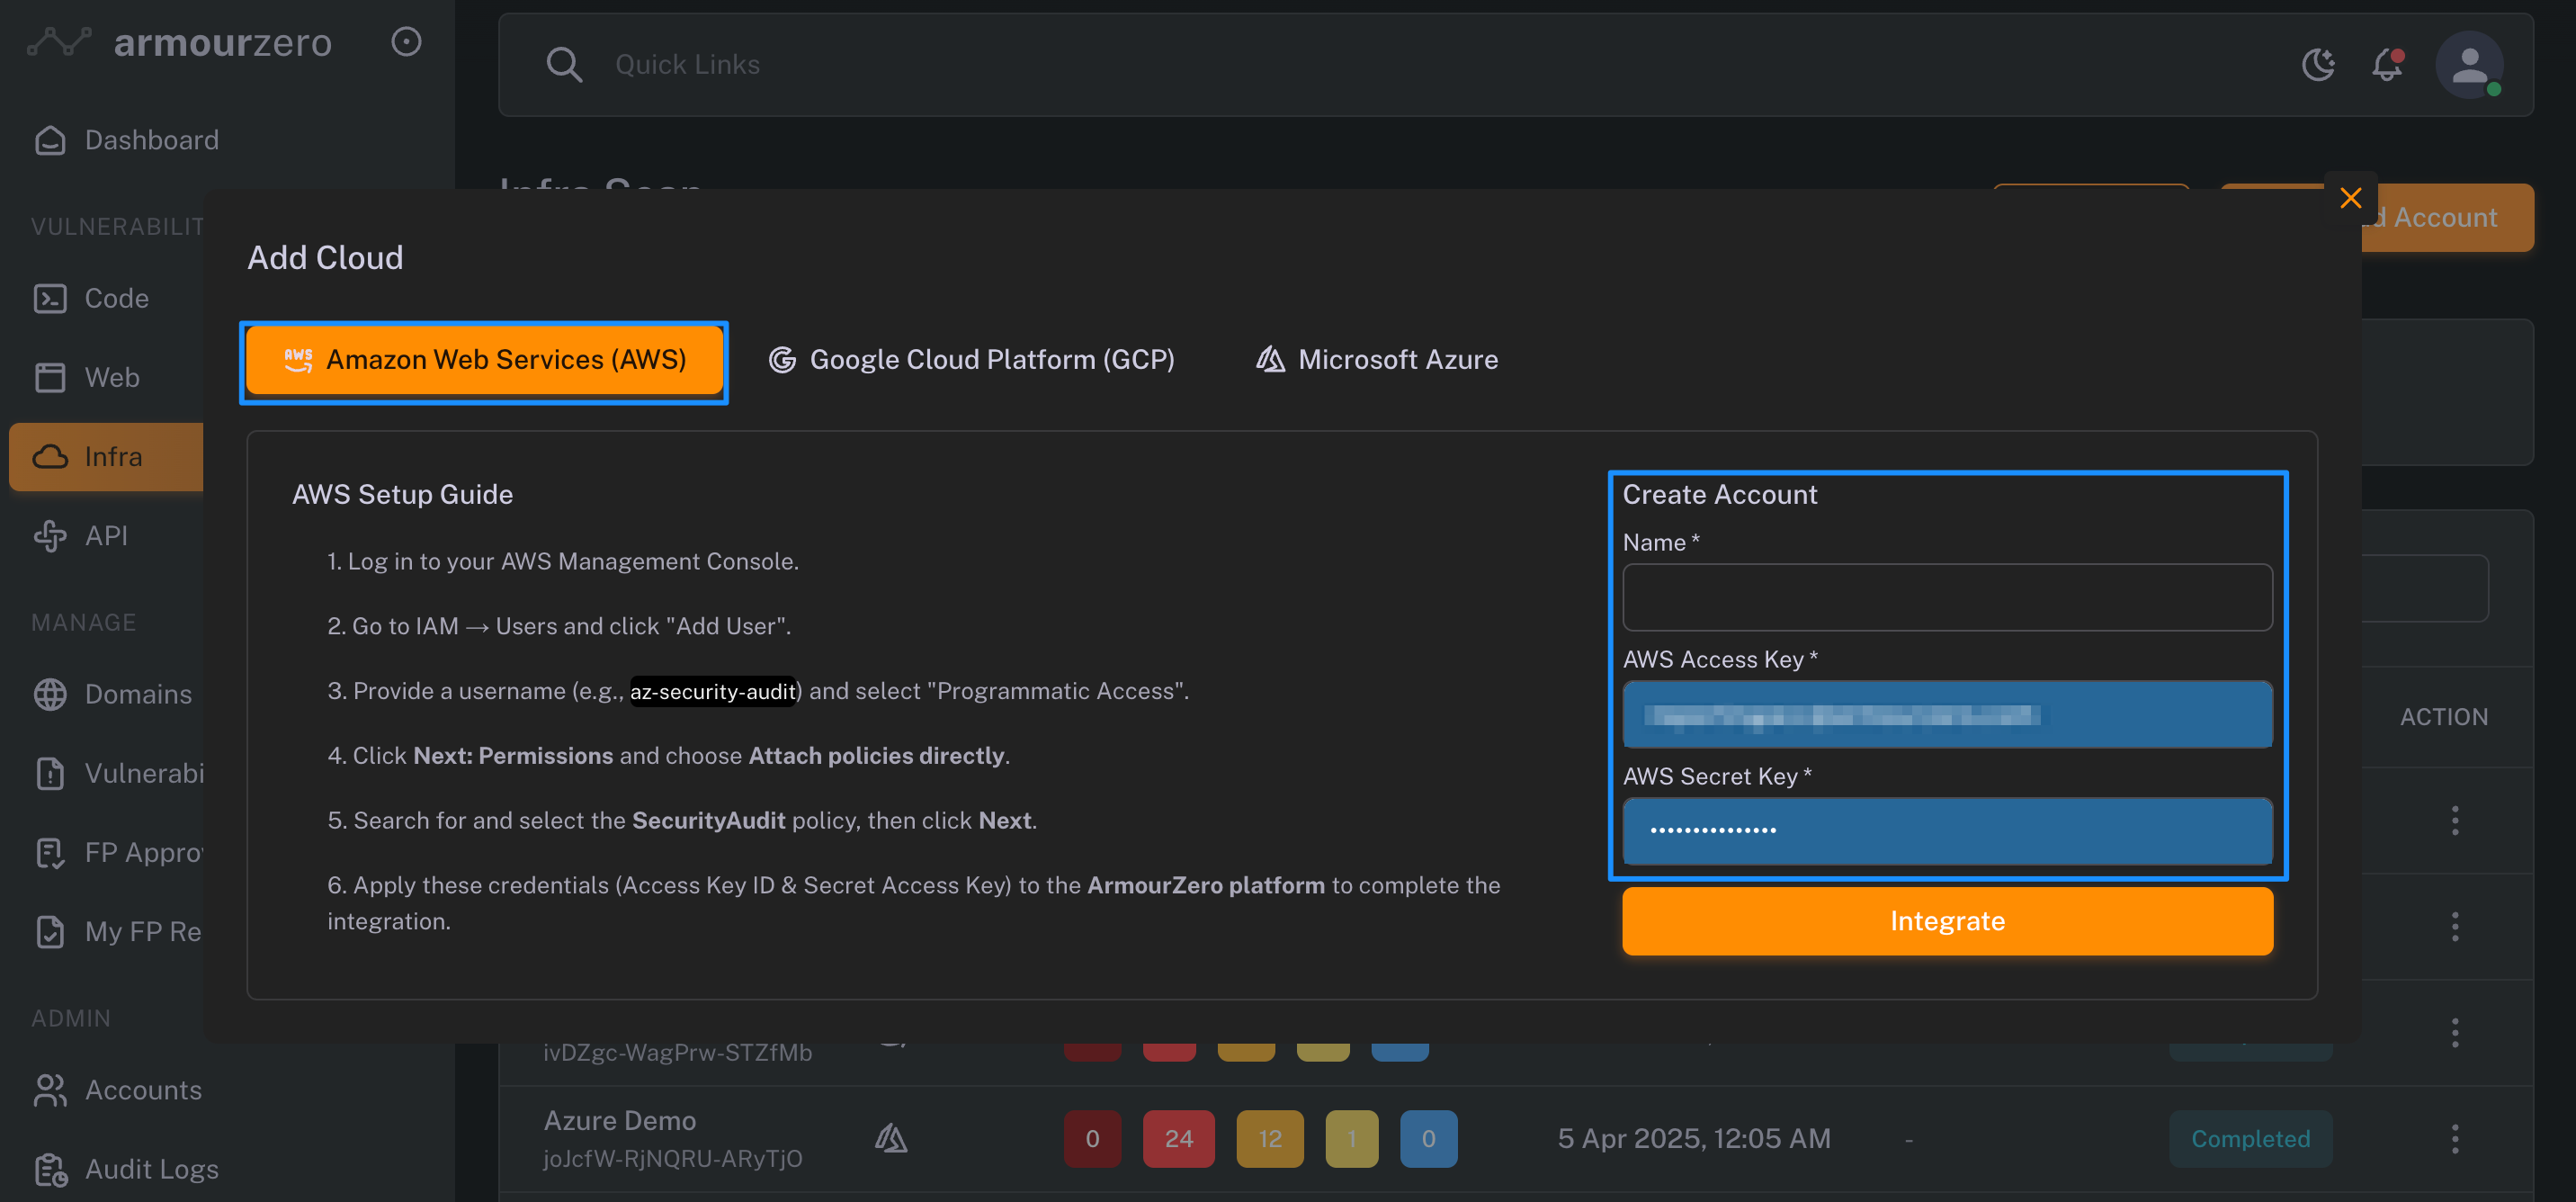Focus the AWS Access Key field
This screenshot has height=1202, width=2576.
(x=1946, y=714)
